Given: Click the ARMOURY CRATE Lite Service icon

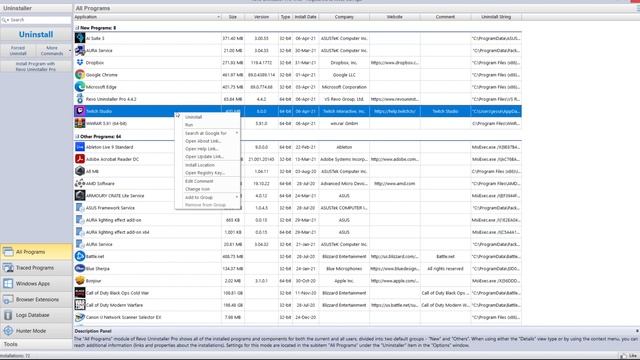Looking at the screenshot, I should pos(80,196).
